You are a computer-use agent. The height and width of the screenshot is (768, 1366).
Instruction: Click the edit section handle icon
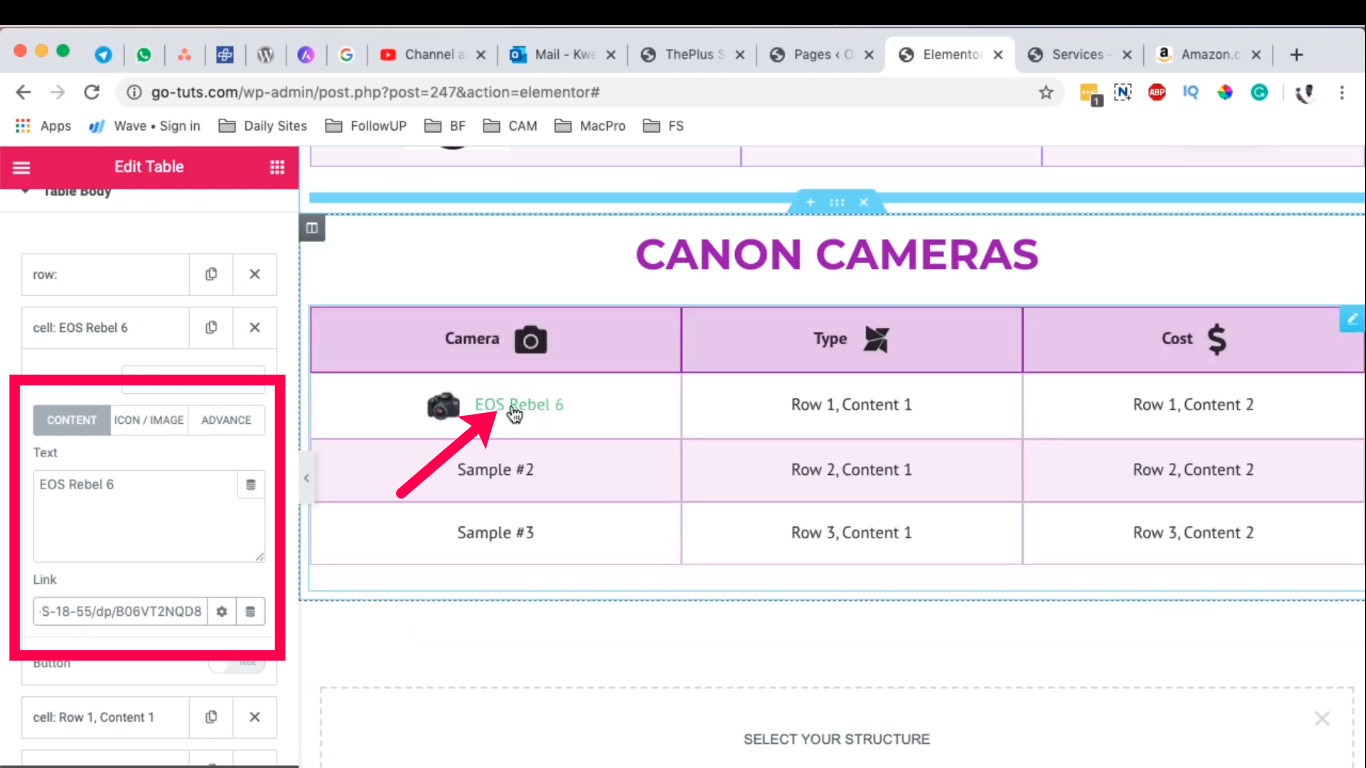(837, 202)
